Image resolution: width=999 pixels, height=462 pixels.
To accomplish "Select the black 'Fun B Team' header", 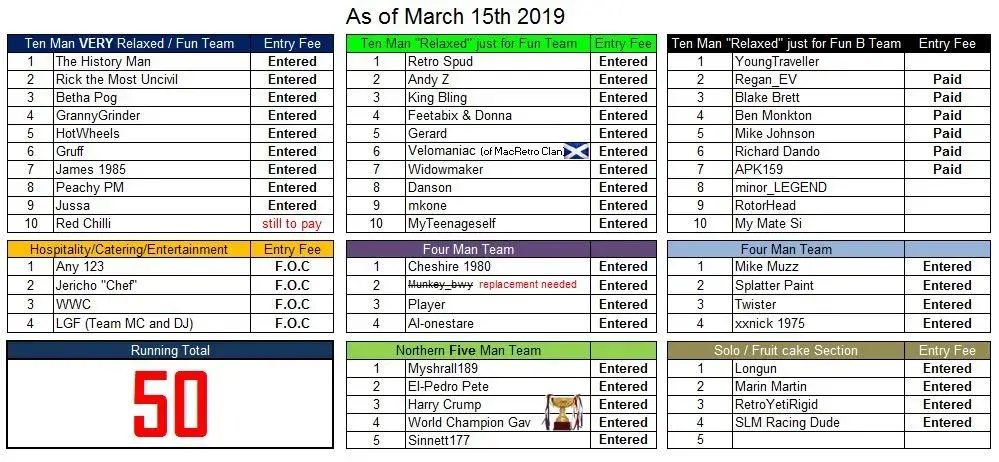I will coord(786,44).
